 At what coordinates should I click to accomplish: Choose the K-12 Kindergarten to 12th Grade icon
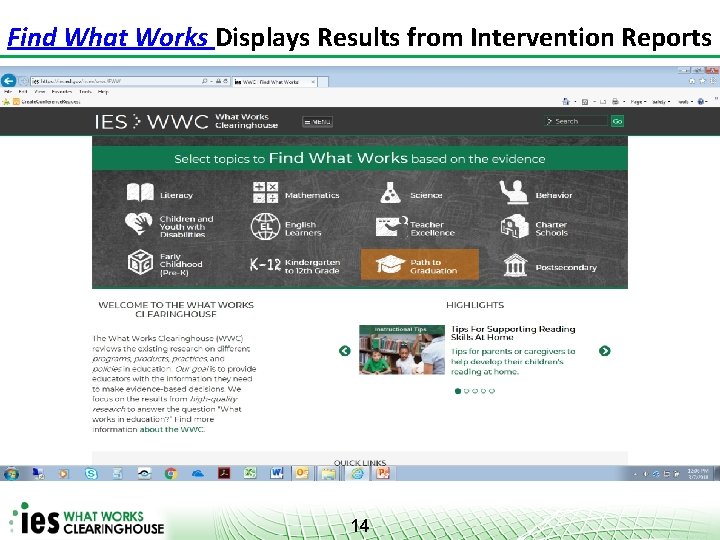(x=265, y=264)
